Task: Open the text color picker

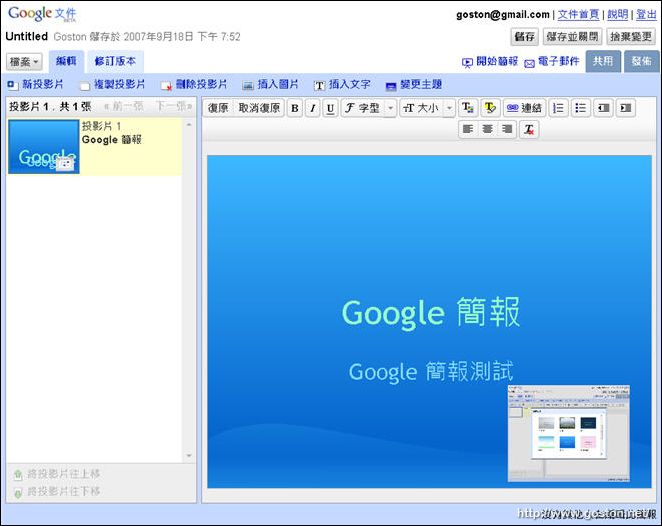Action: [x=468, y=108]
